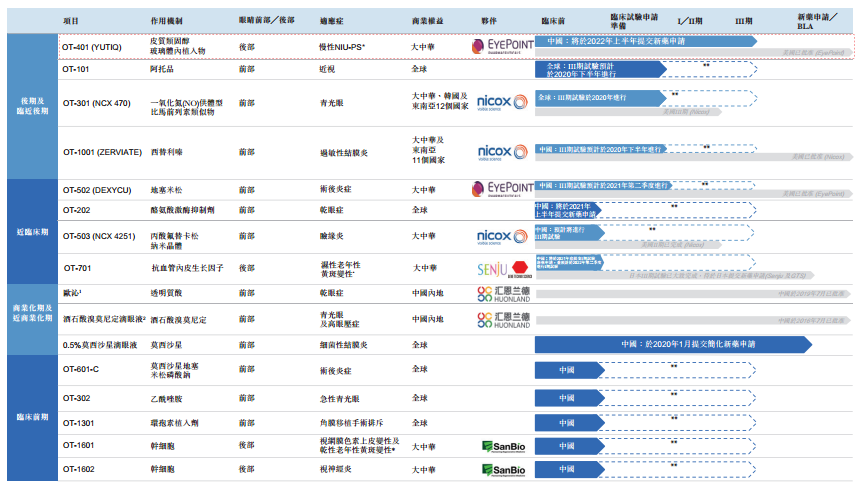
Task: Click the EyePoint logo in the OT-401 row
Action: click(501, 46)
